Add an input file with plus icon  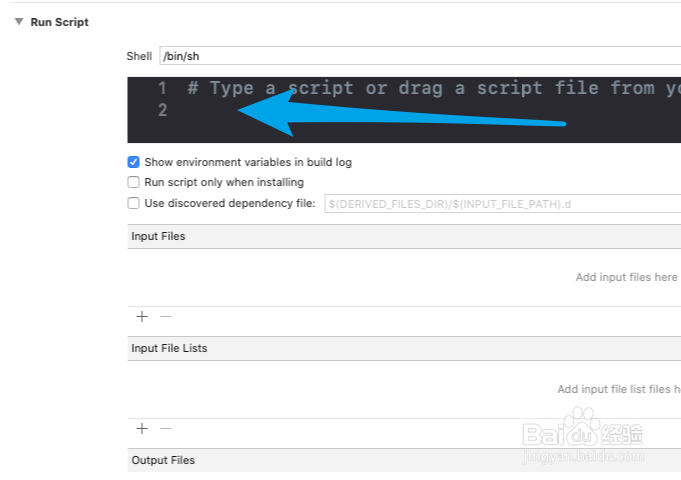(142, 316)
